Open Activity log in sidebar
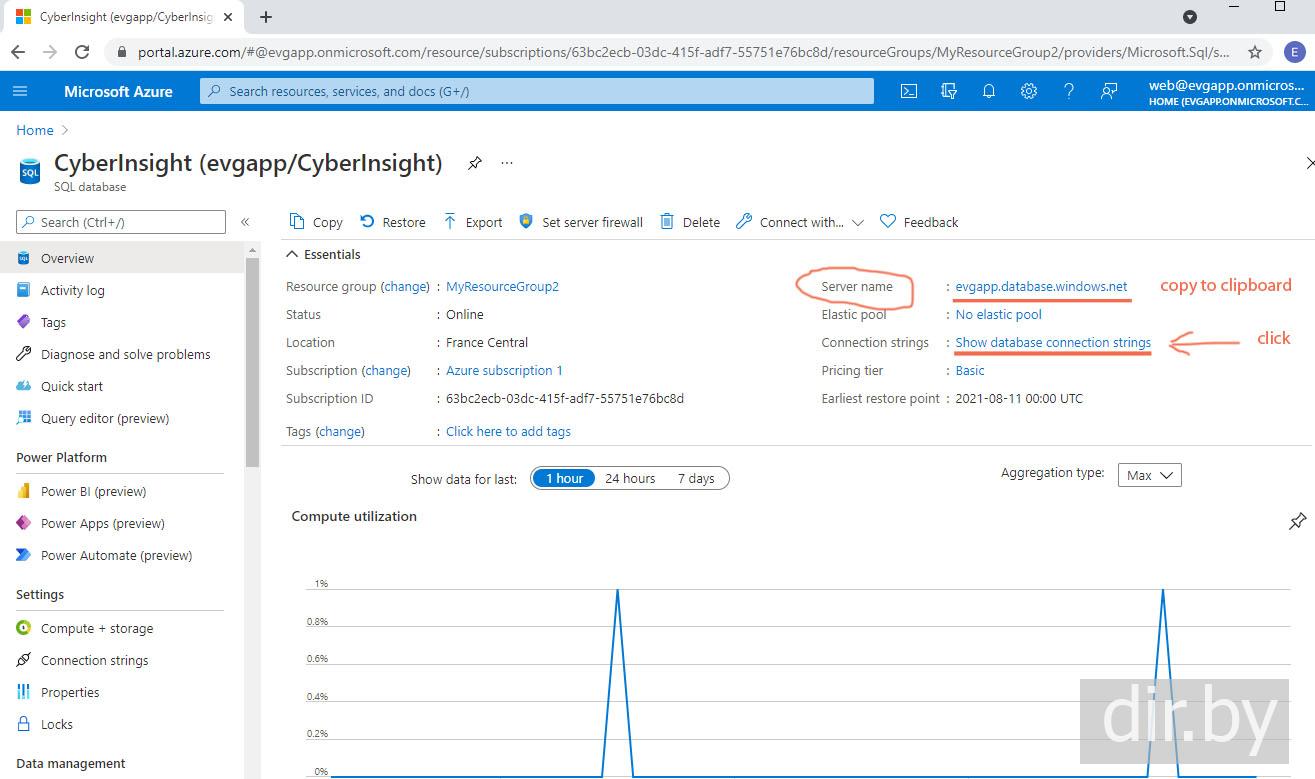This screenshot has width=1315, height=779. click(72, 290)
